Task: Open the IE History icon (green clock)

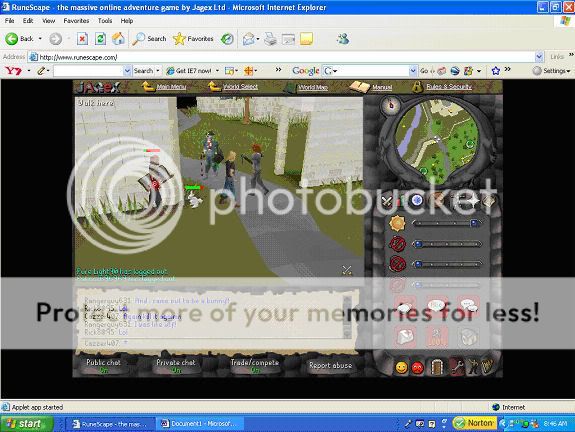Action: point(227,39)
